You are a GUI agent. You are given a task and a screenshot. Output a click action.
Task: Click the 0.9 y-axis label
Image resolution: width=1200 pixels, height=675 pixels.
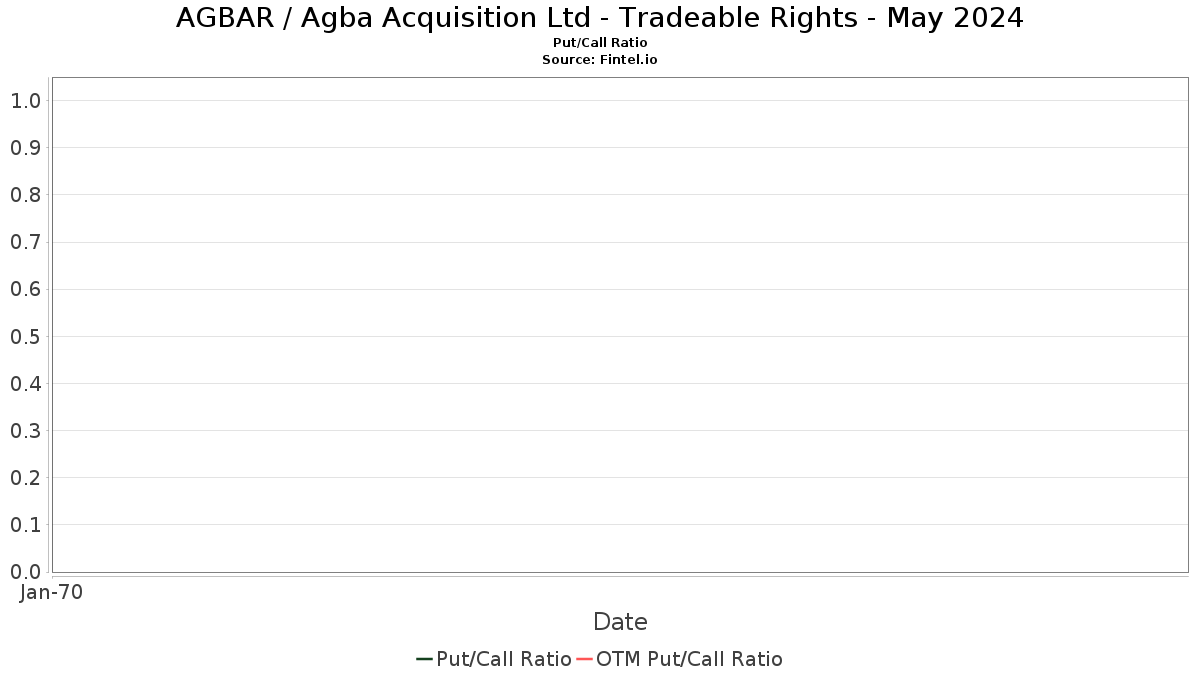coord(25,147)
